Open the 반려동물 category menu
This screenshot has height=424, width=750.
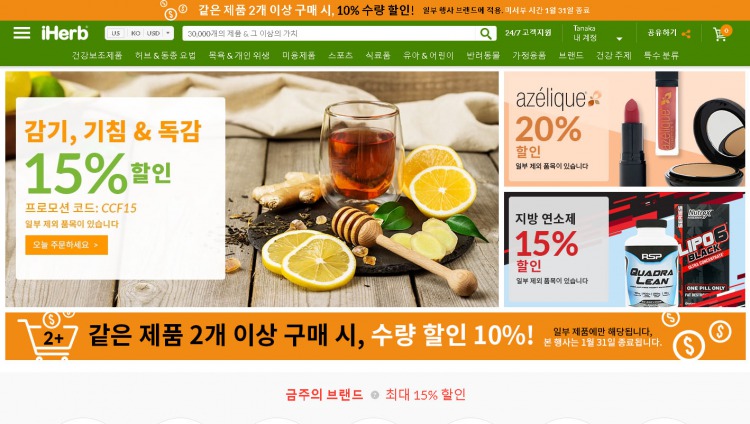(483, 56)
